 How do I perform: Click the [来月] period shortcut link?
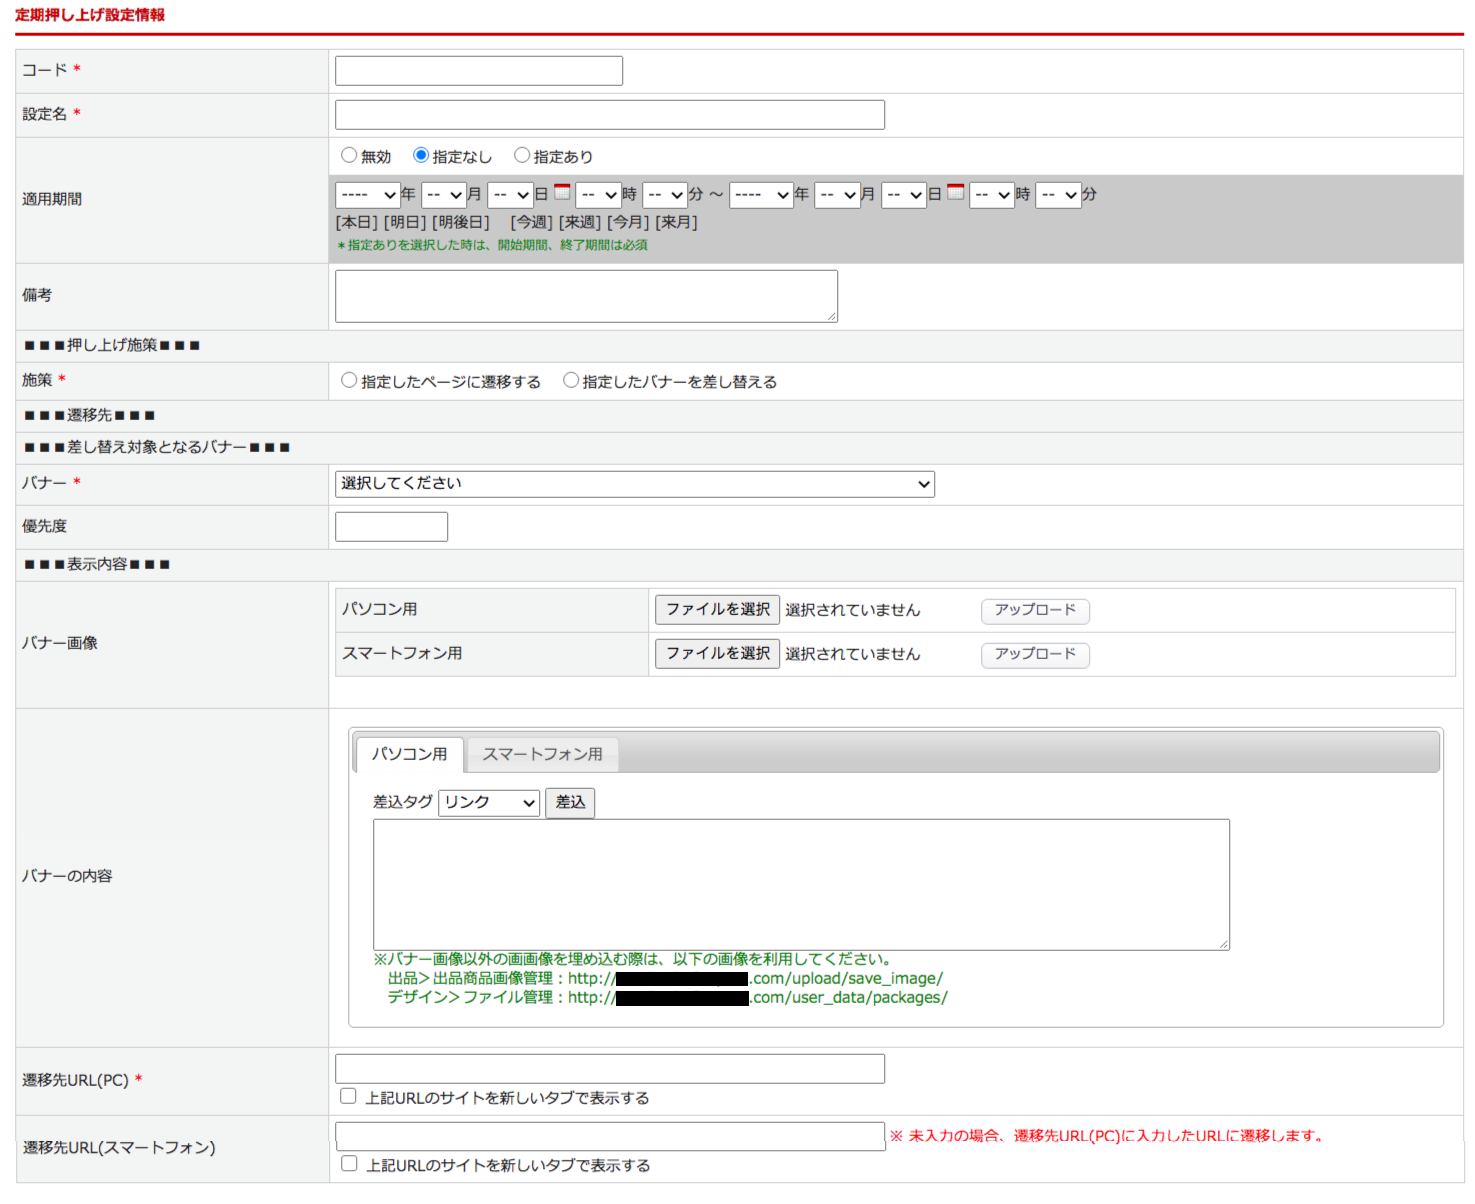pyautogui.click(x=676, y=222)
